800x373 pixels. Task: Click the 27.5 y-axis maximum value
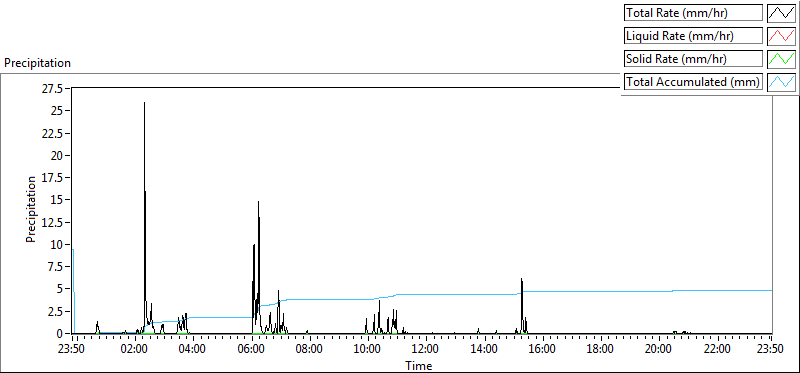pyautogui.click(x=53, y=89)
